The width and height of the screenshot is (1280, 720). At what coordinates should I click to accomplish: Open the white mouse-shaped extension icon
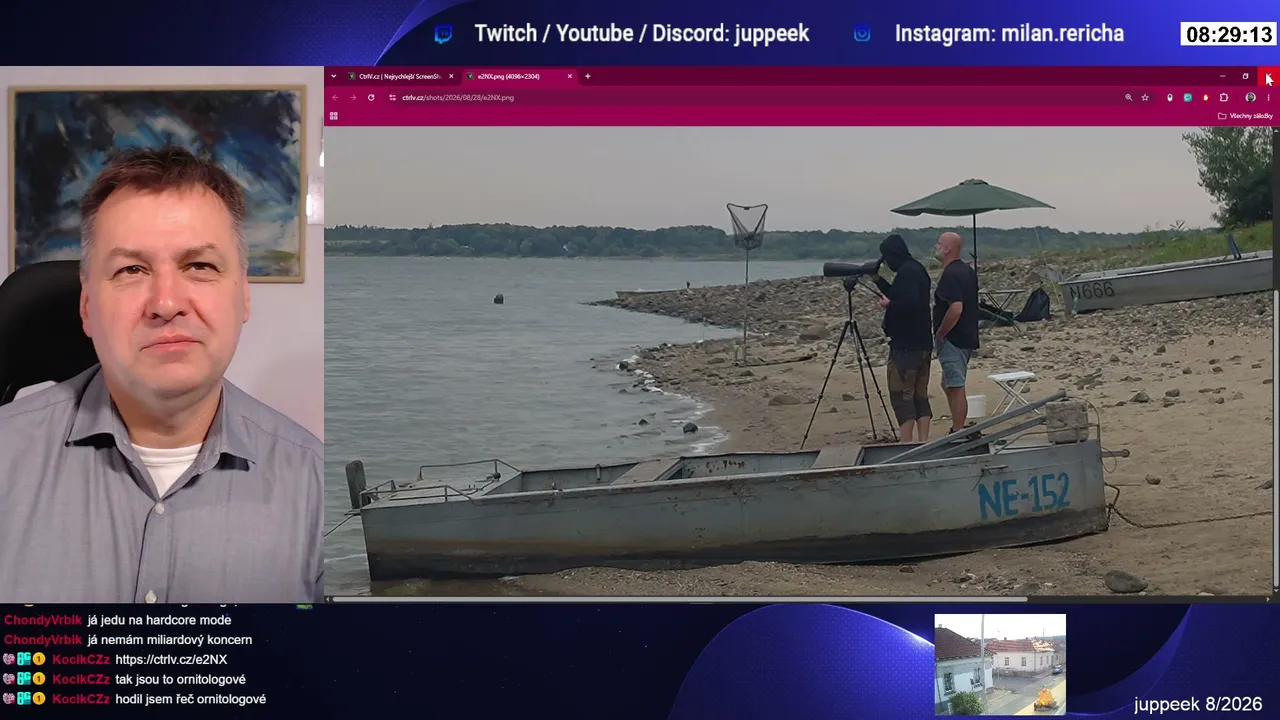1170,98
